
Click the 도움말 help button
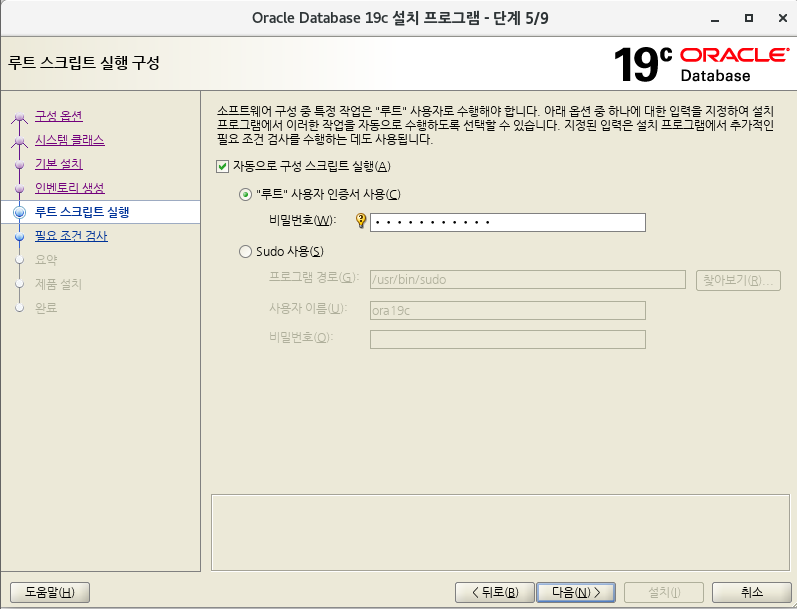click(50, 592)
